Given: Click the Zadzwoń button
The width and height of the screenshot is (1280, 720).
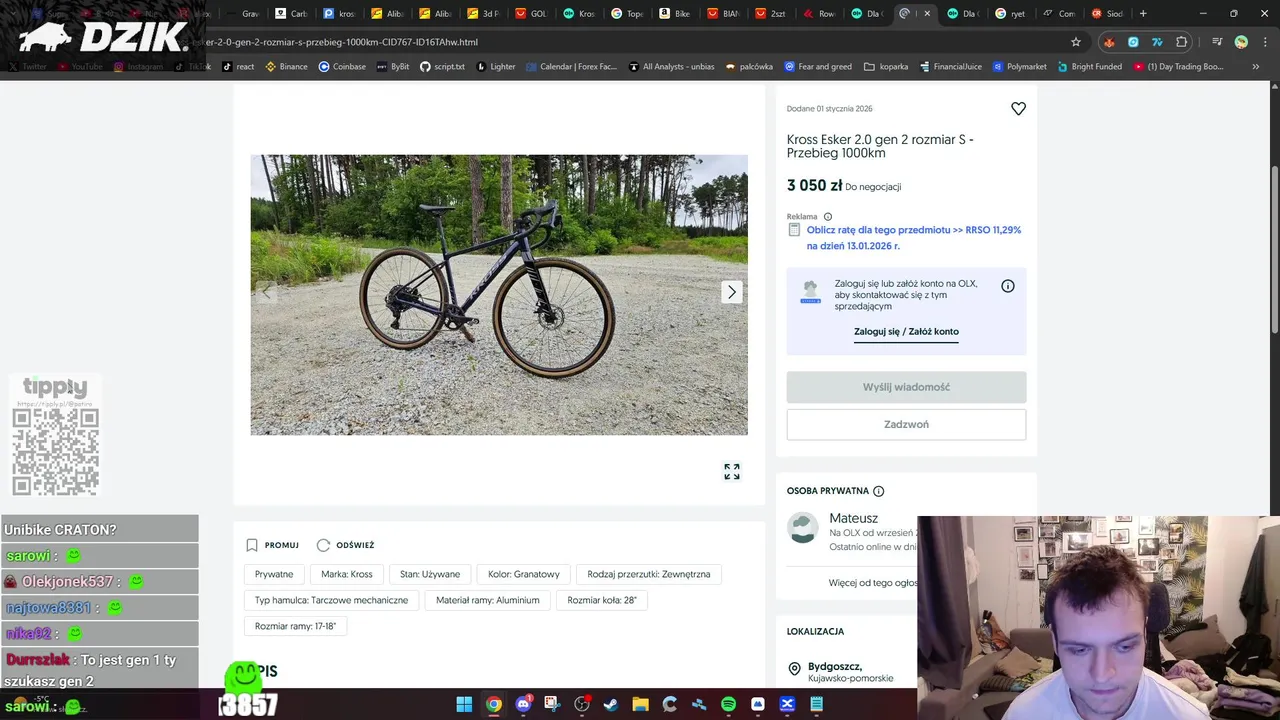Looking at the screenshot, I should [x=906, y=424].
